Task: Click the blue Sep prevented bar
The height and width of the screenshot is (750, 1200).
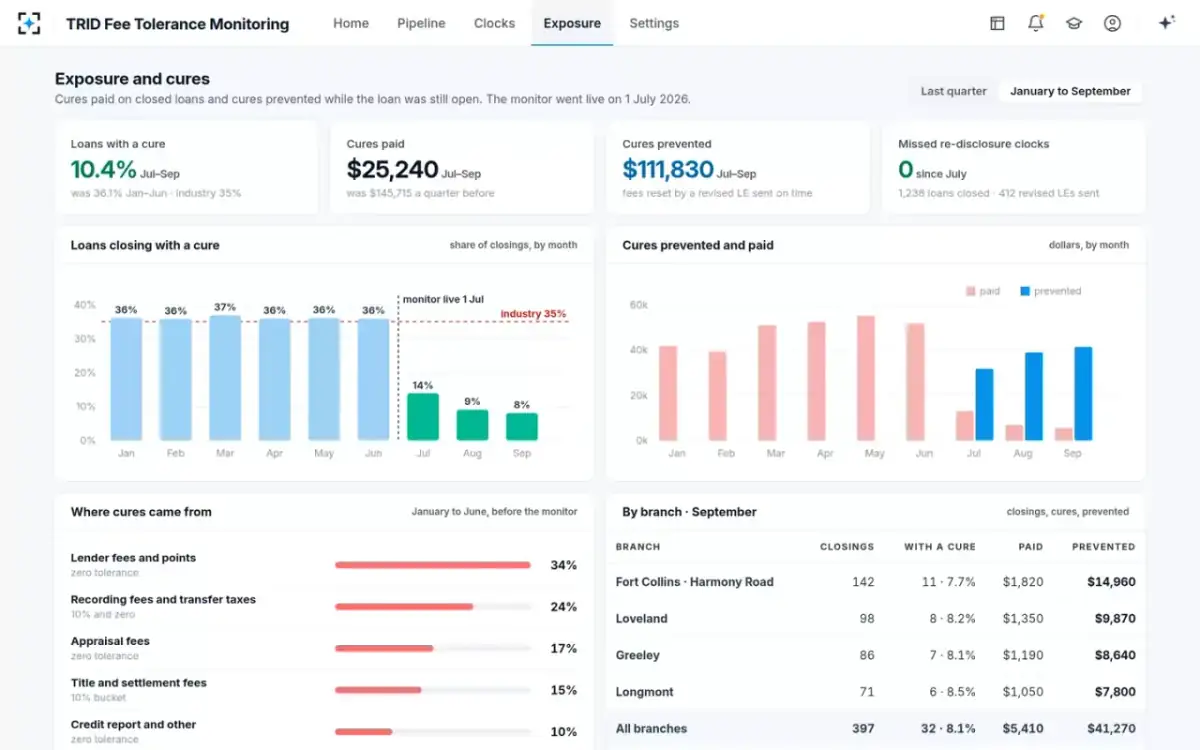Action: tap(1083, 394)
